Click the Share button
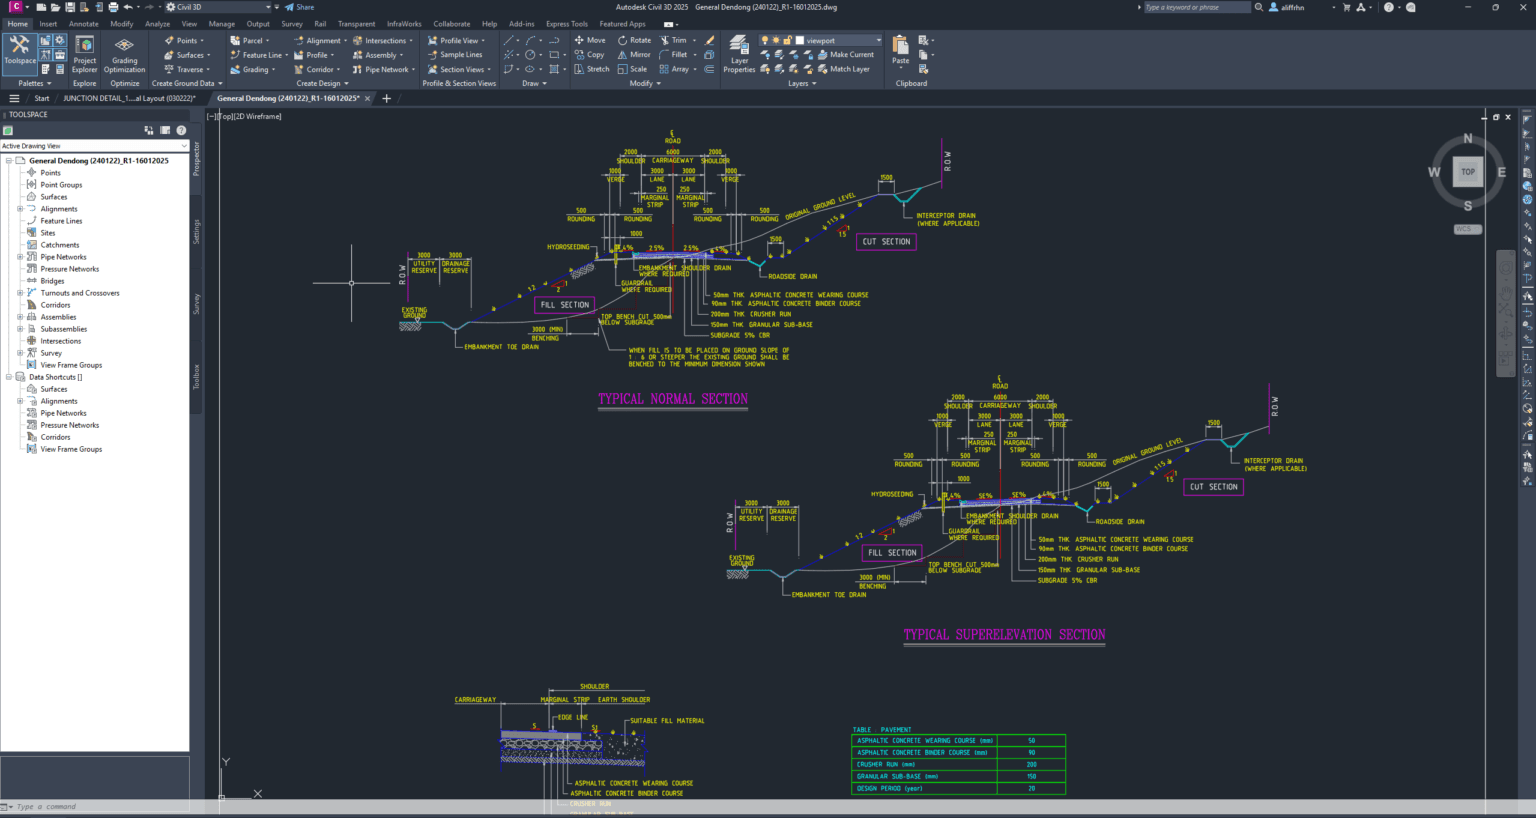This screenshot has height=818, width=1536. pyautogui.click(x=300, y=7)
